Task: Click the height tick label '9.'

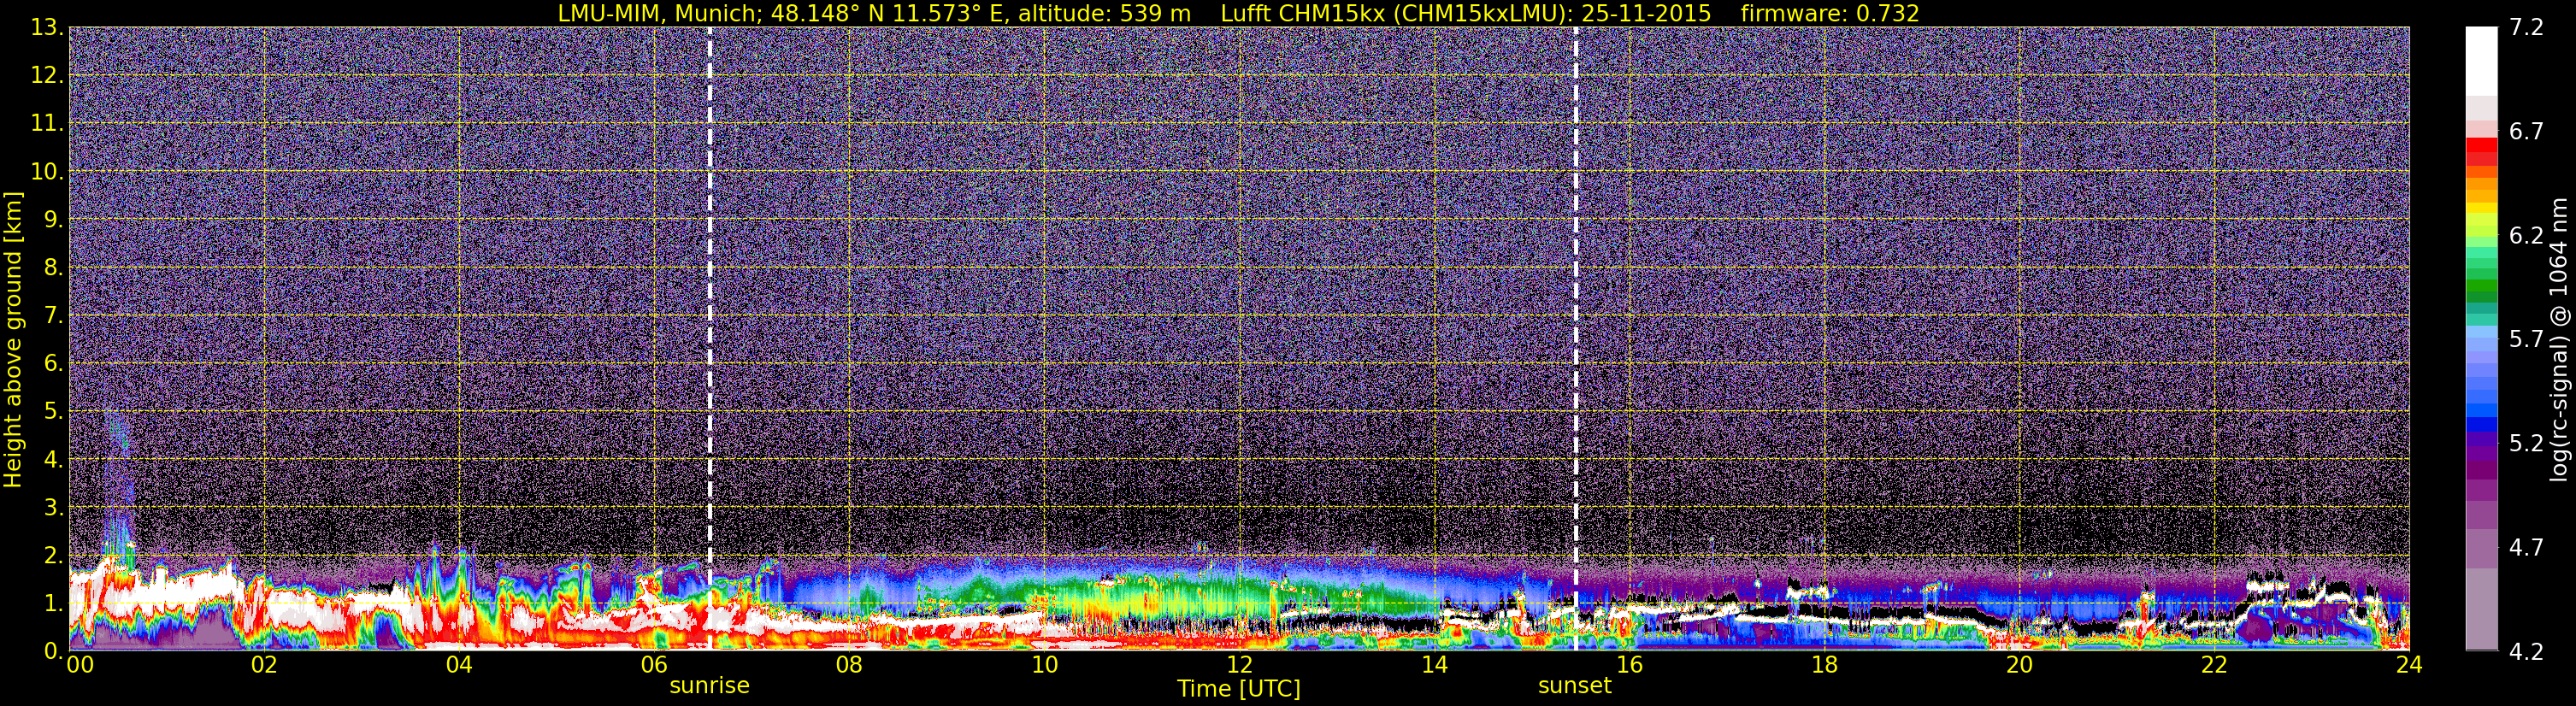Action: click(53, 219)
